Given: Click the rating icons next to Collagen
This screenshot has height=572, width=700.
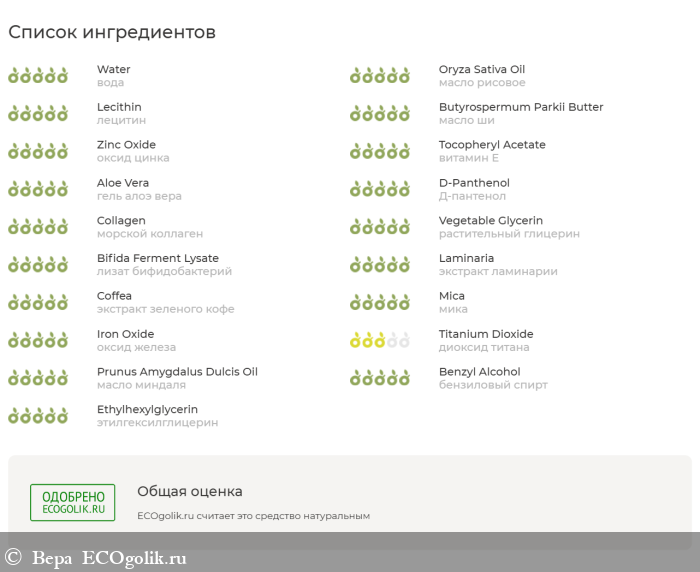Looking at the screenshot, I should click(38, 227).
